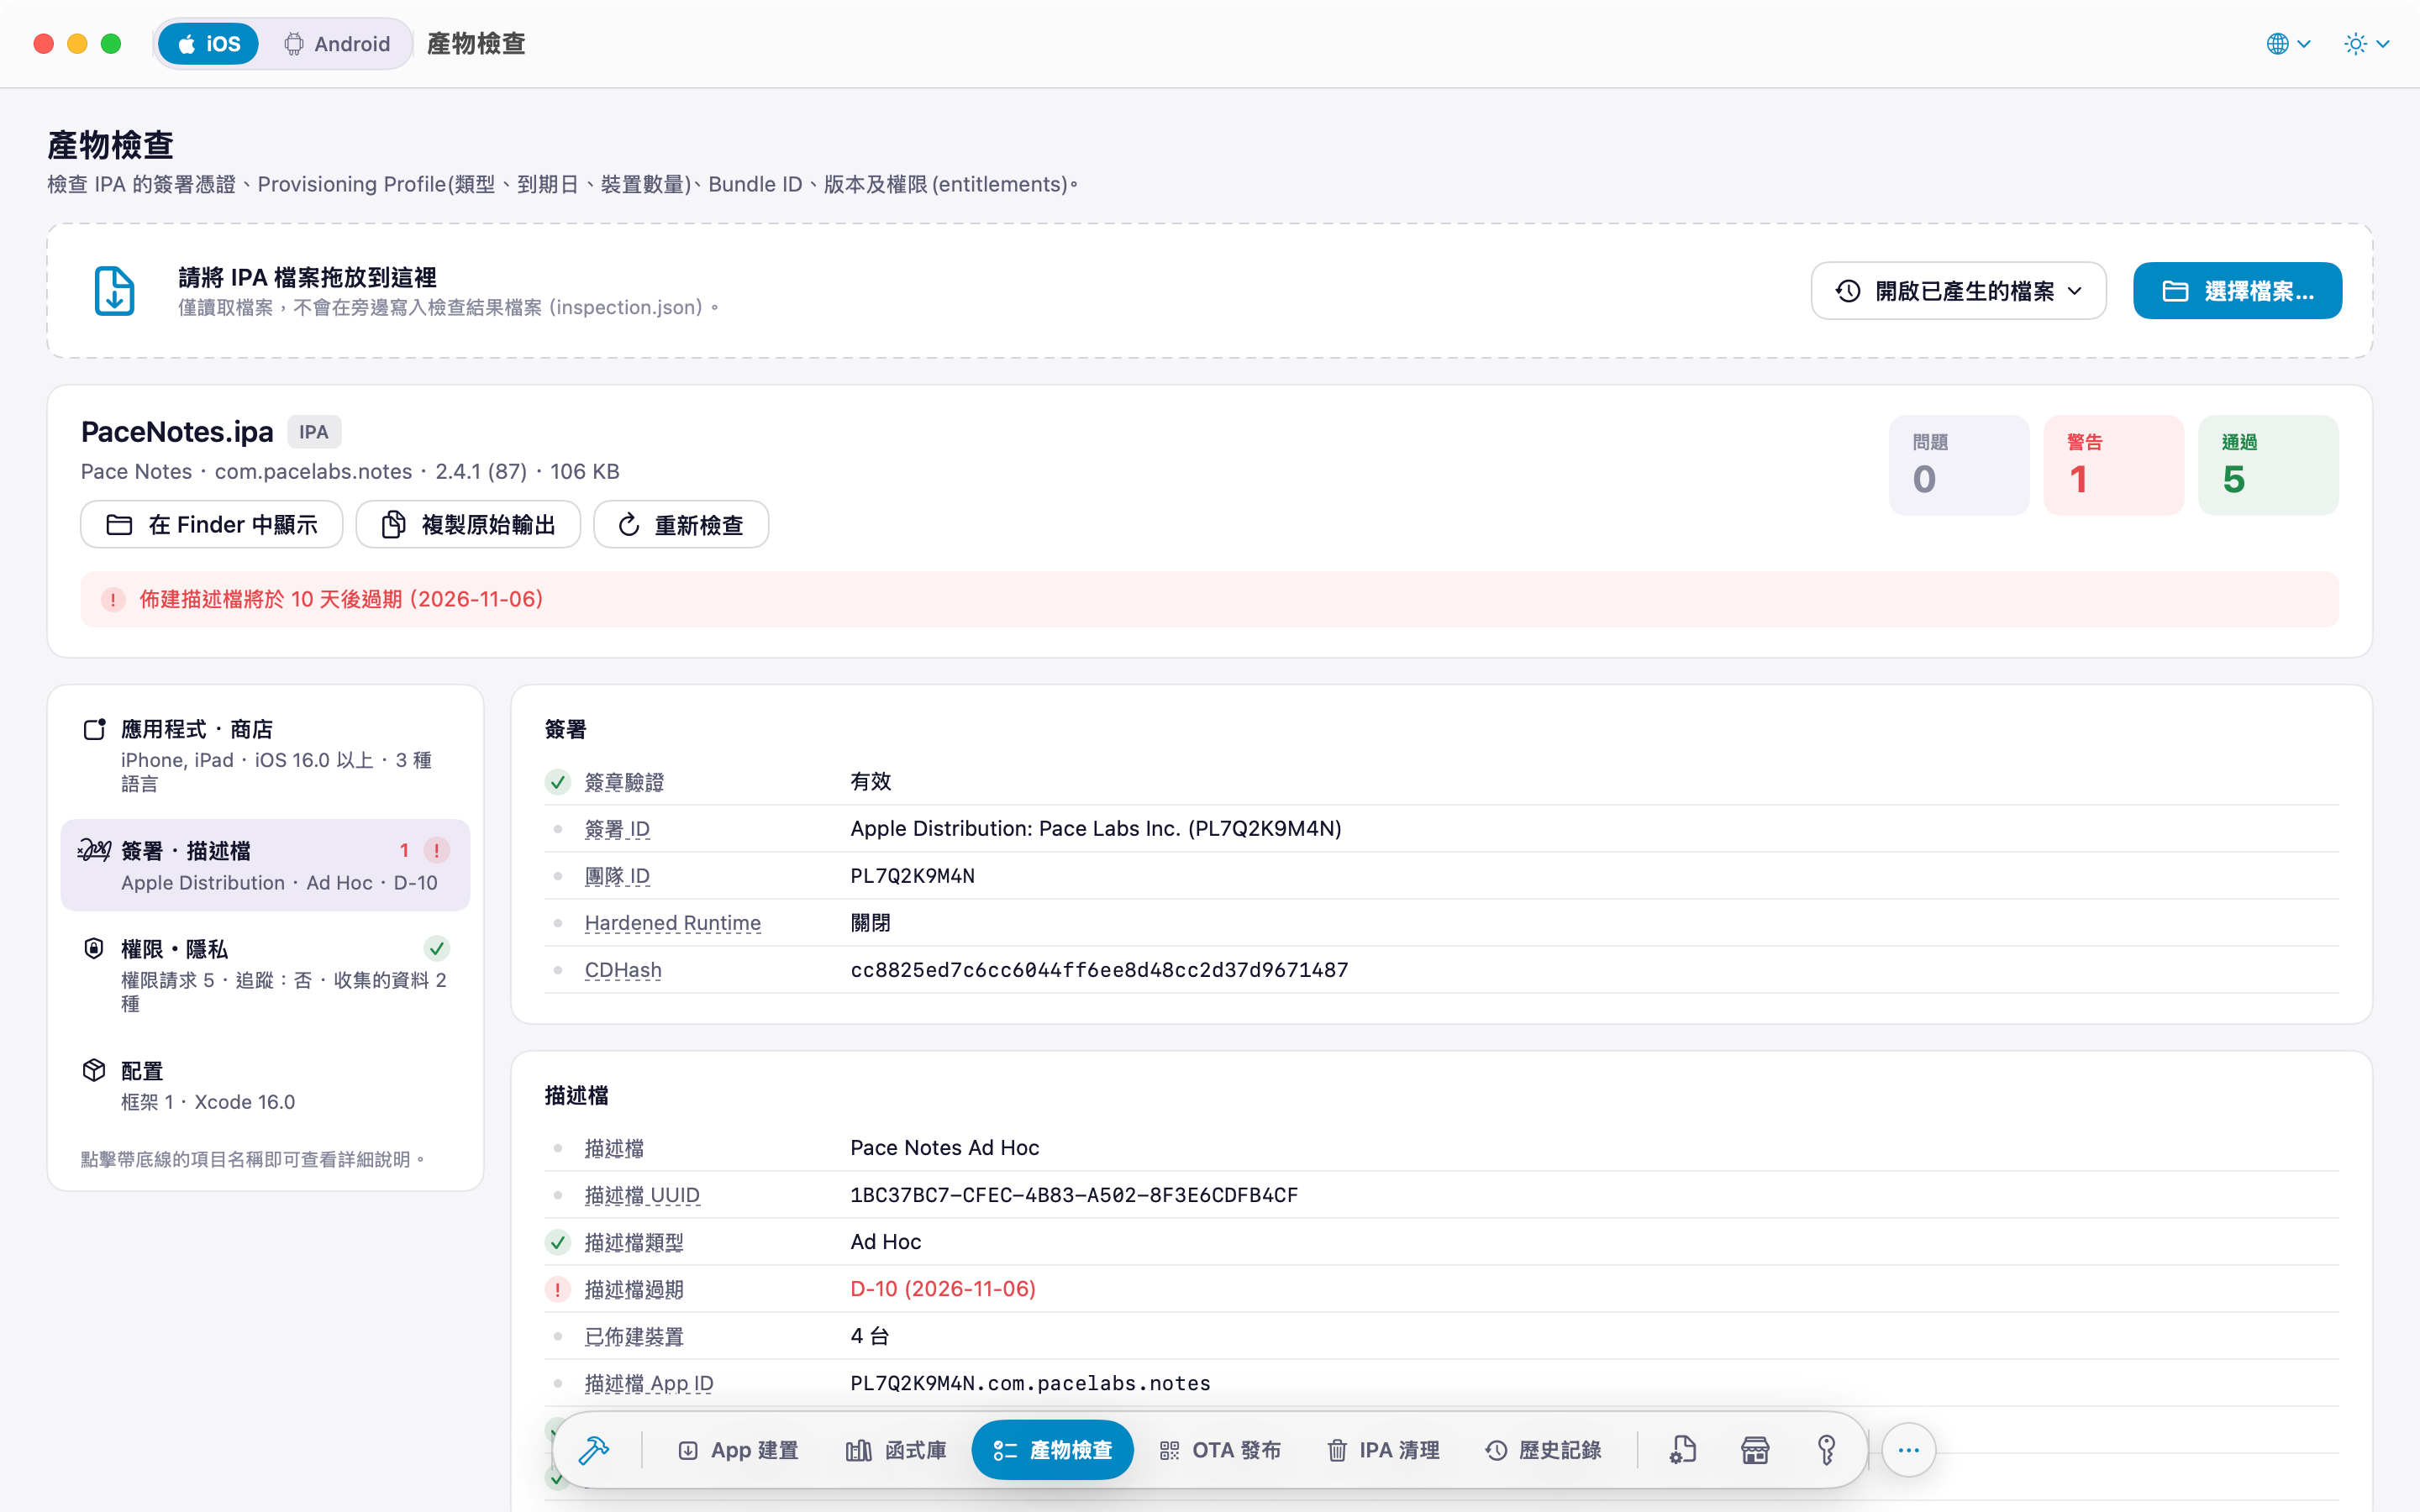
Task: Open the language globe dropdown
Action: point(2288,44)
